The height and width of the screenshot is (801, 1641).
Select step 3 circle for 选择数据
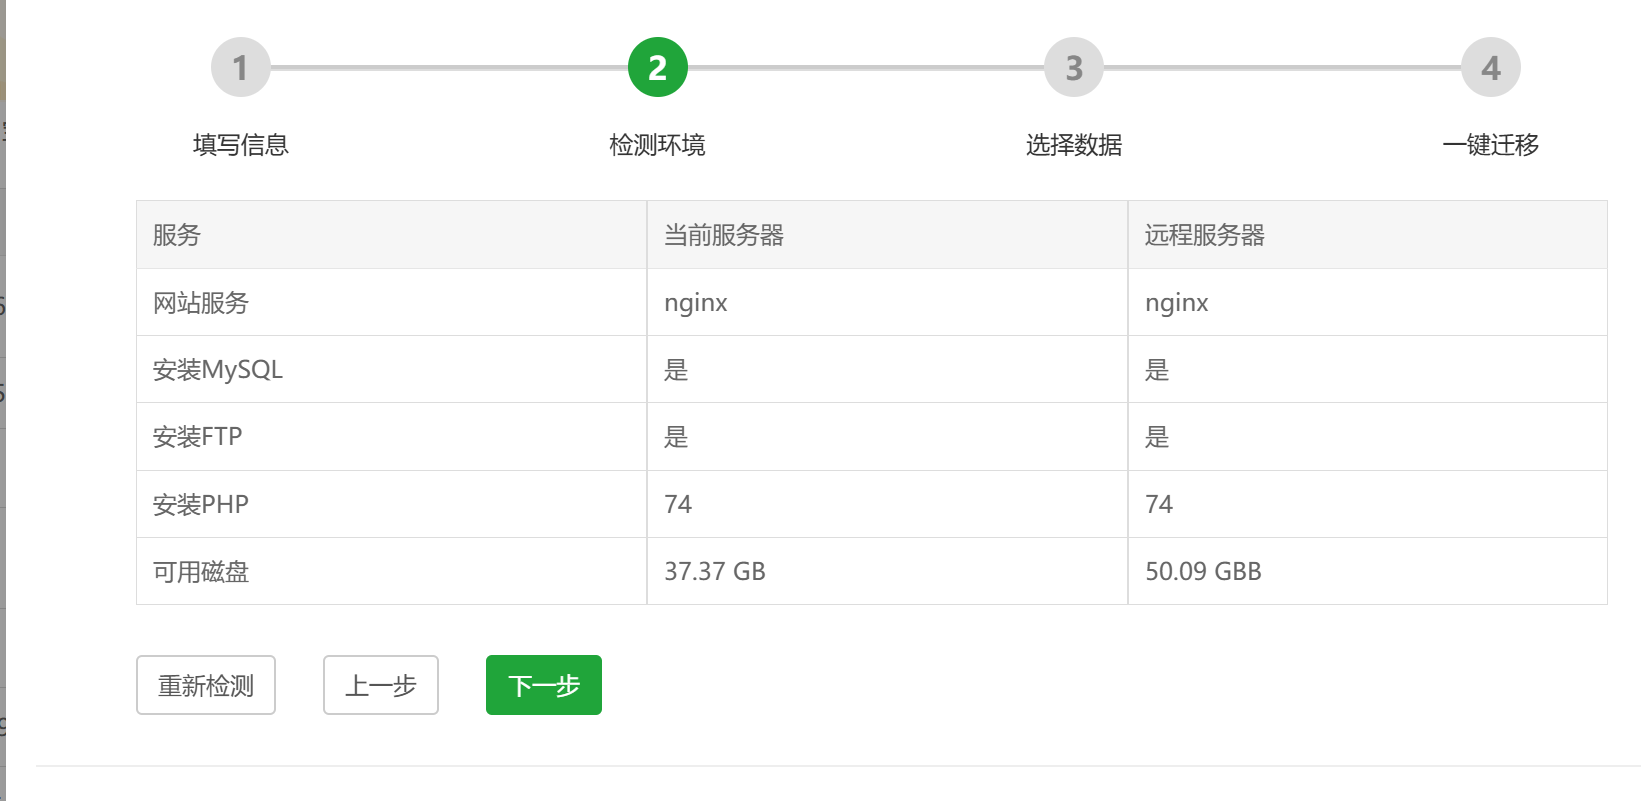pos(1074,68)
